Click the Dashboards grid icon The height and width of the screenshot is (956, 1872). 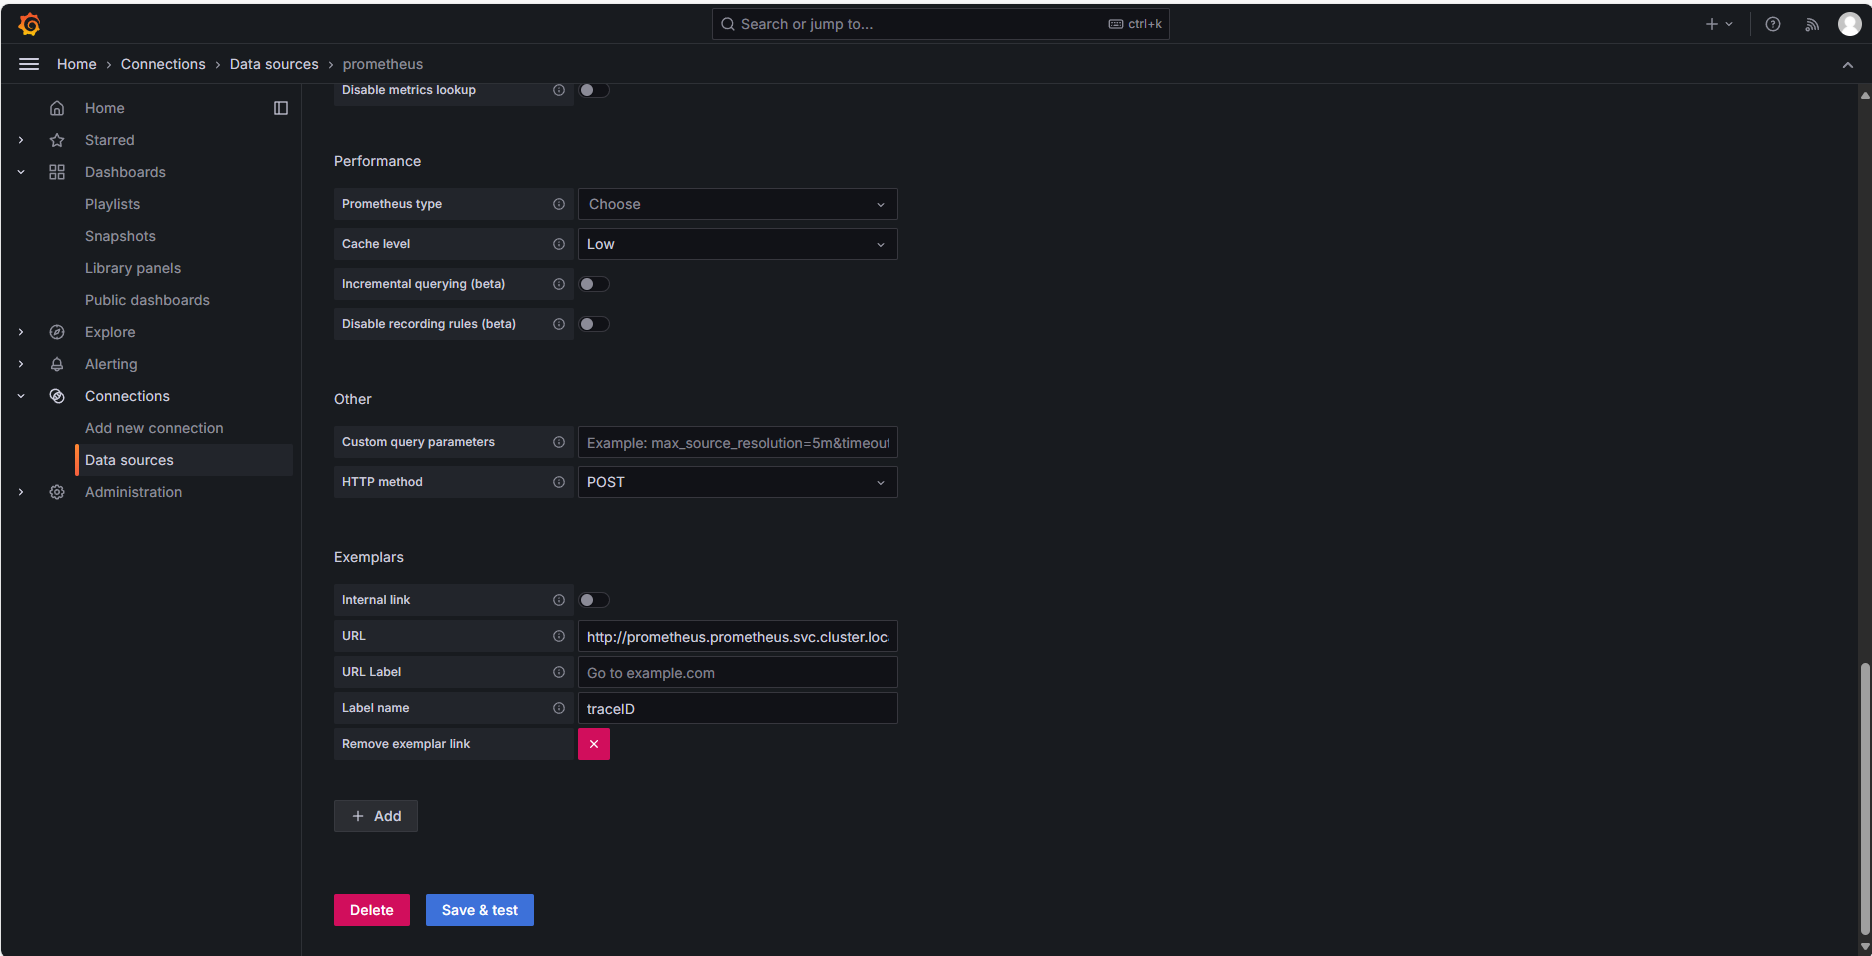point(57,172)
